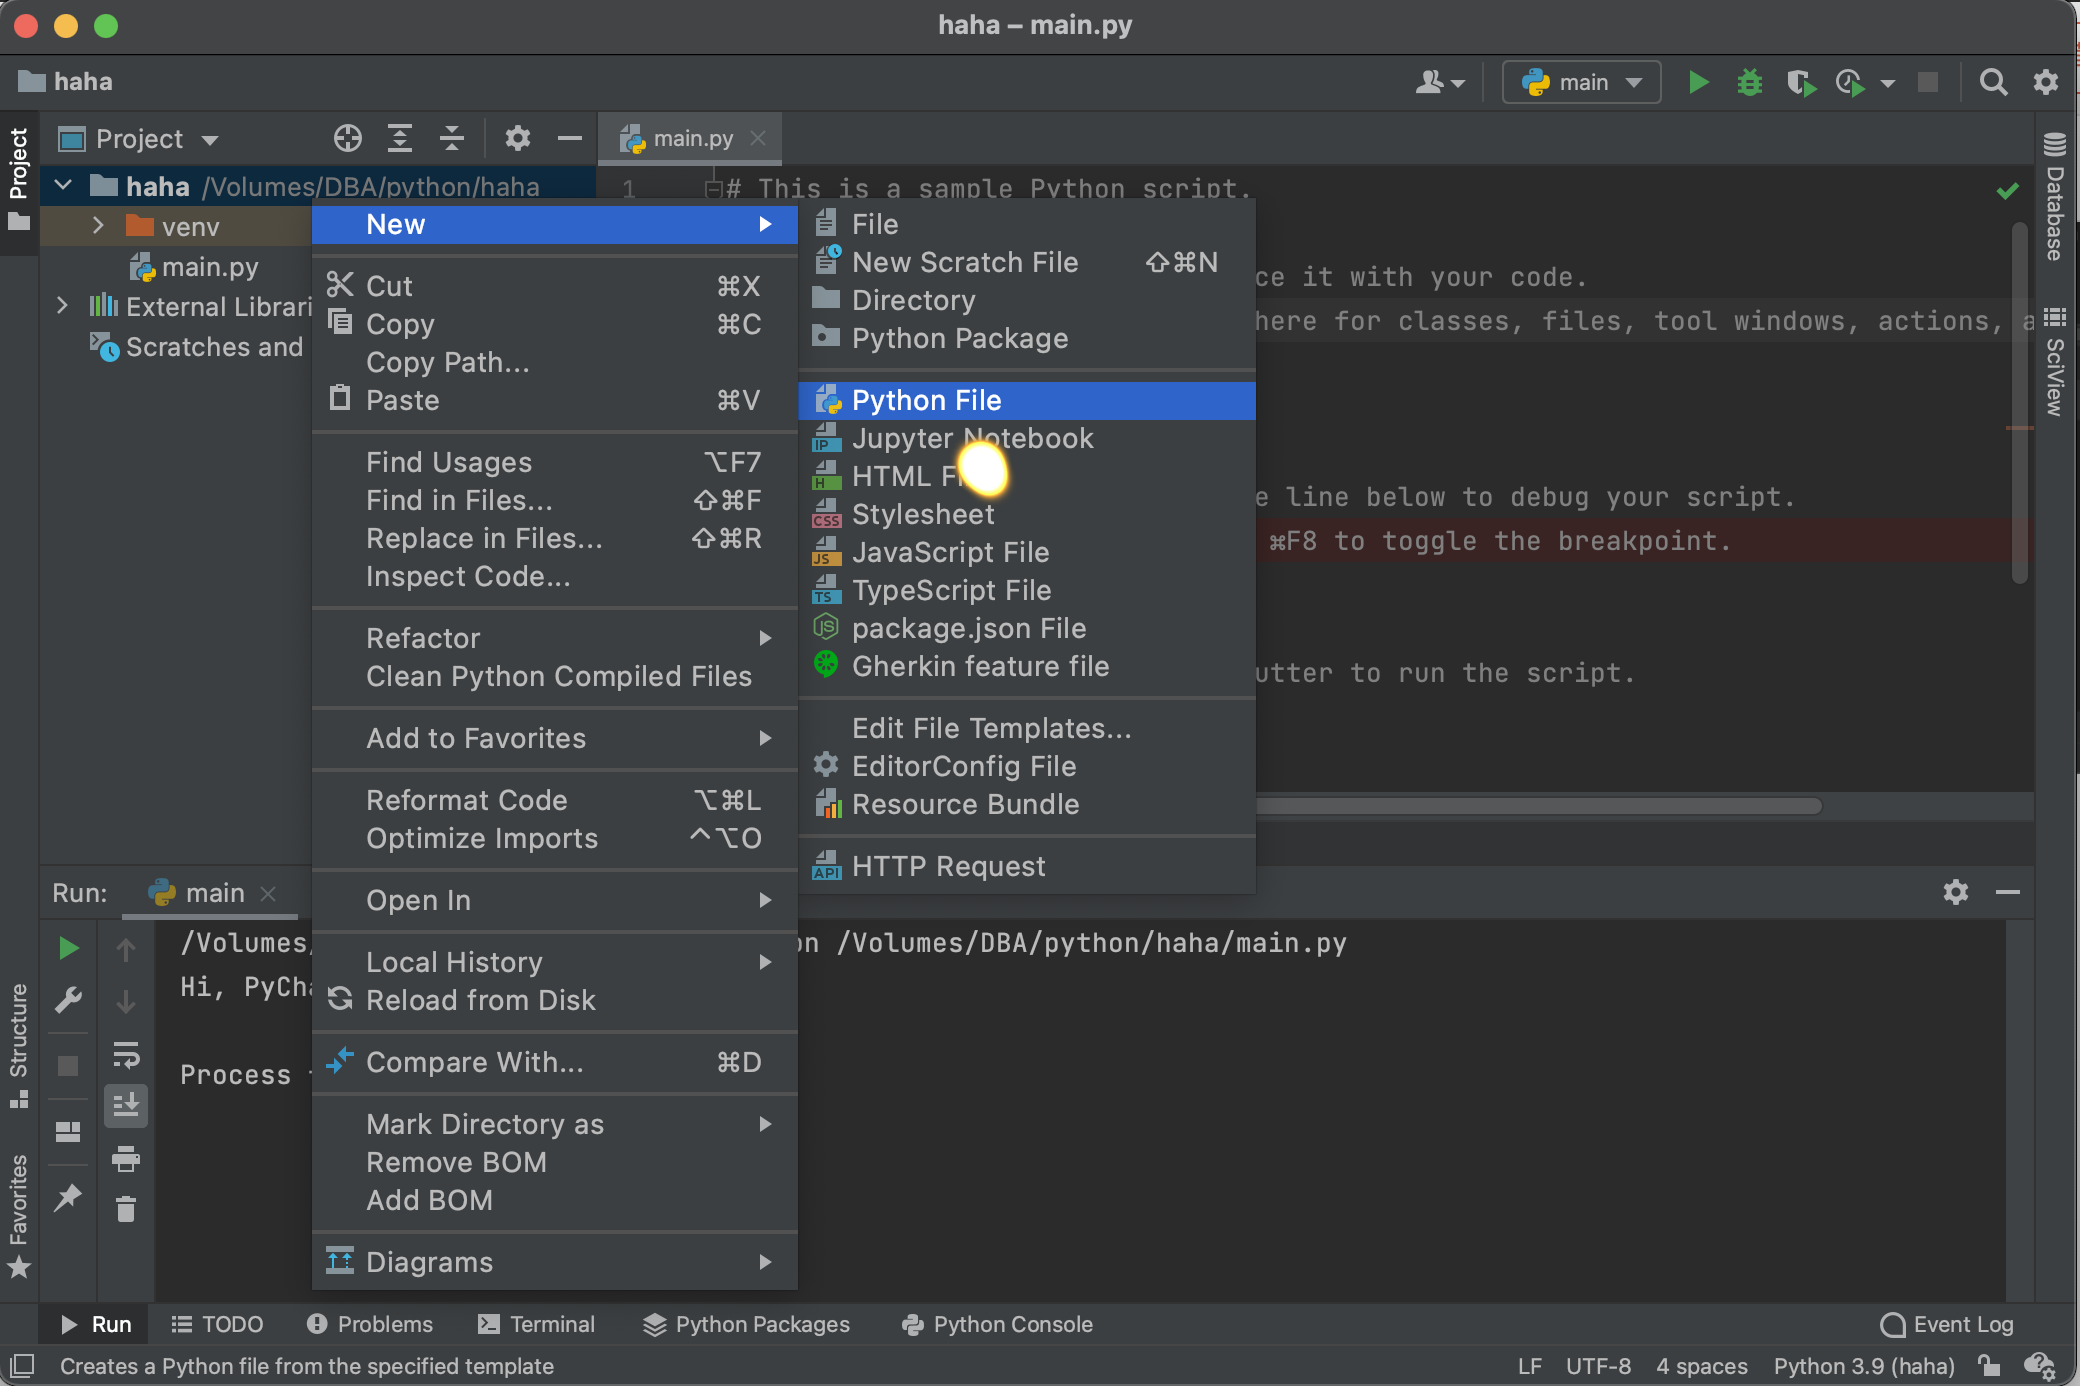Open Run panel settings gear
The image size is (2080, 1386).
[1956, 892]
